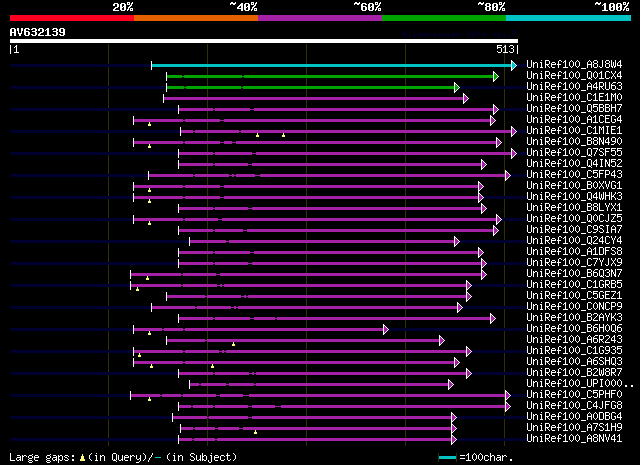This screenshot has width=640, height=465.
Task: Click the yellow gap marker under UniRef100_C1G935 row
Action: pos(140,356)
